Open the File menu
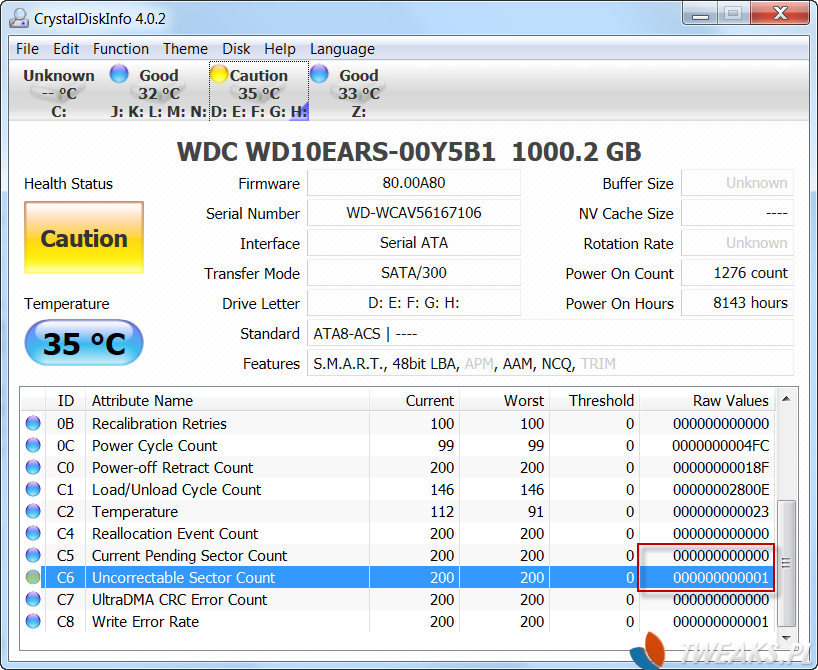Image resolution: width=818 pixels, height=670 pixels. pyautogui.click(x=27, y=49)
